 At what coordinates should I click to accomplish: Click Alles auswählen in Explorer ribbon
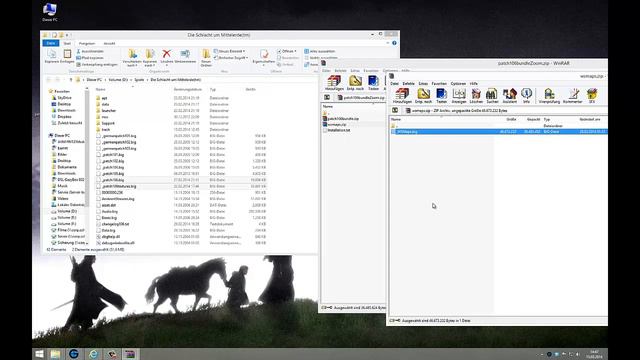point(320,51)
